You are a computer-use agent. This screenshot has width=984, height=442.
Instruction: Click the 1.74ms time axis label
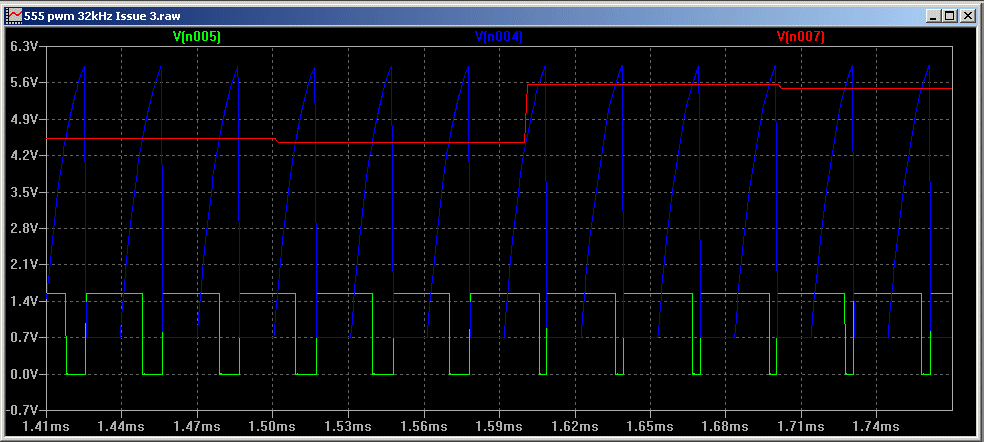(x=876, y=426)
